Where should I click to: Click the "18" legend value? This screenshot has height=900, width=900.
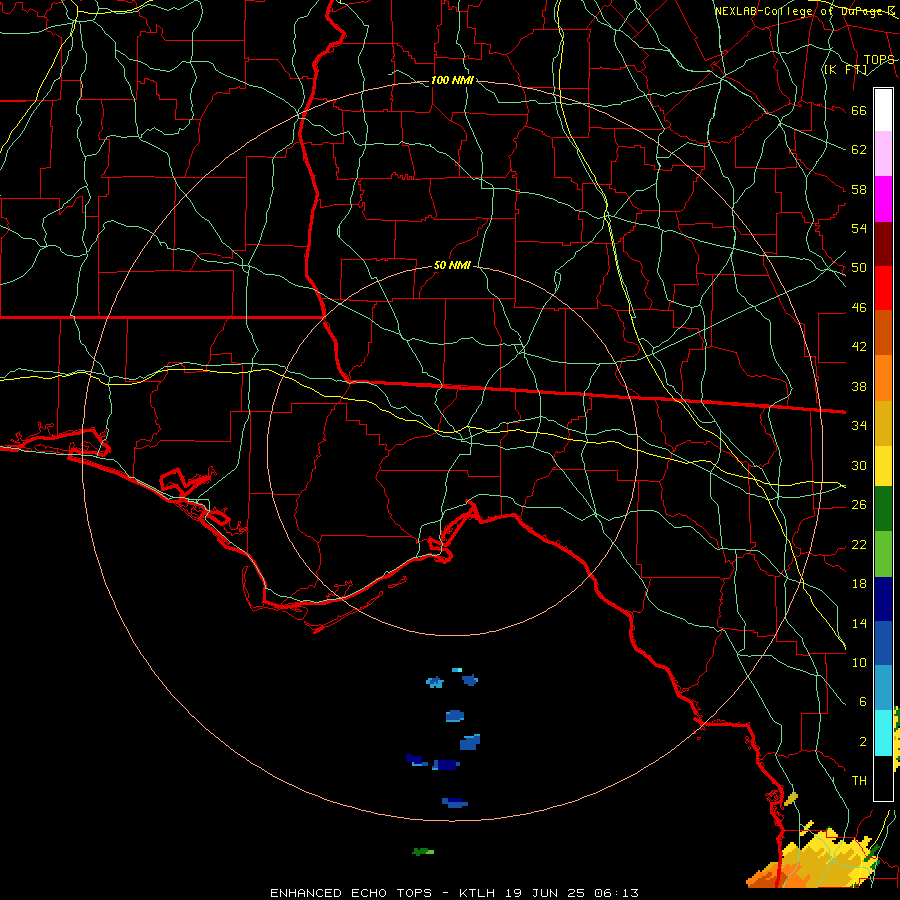pos(859,584)
